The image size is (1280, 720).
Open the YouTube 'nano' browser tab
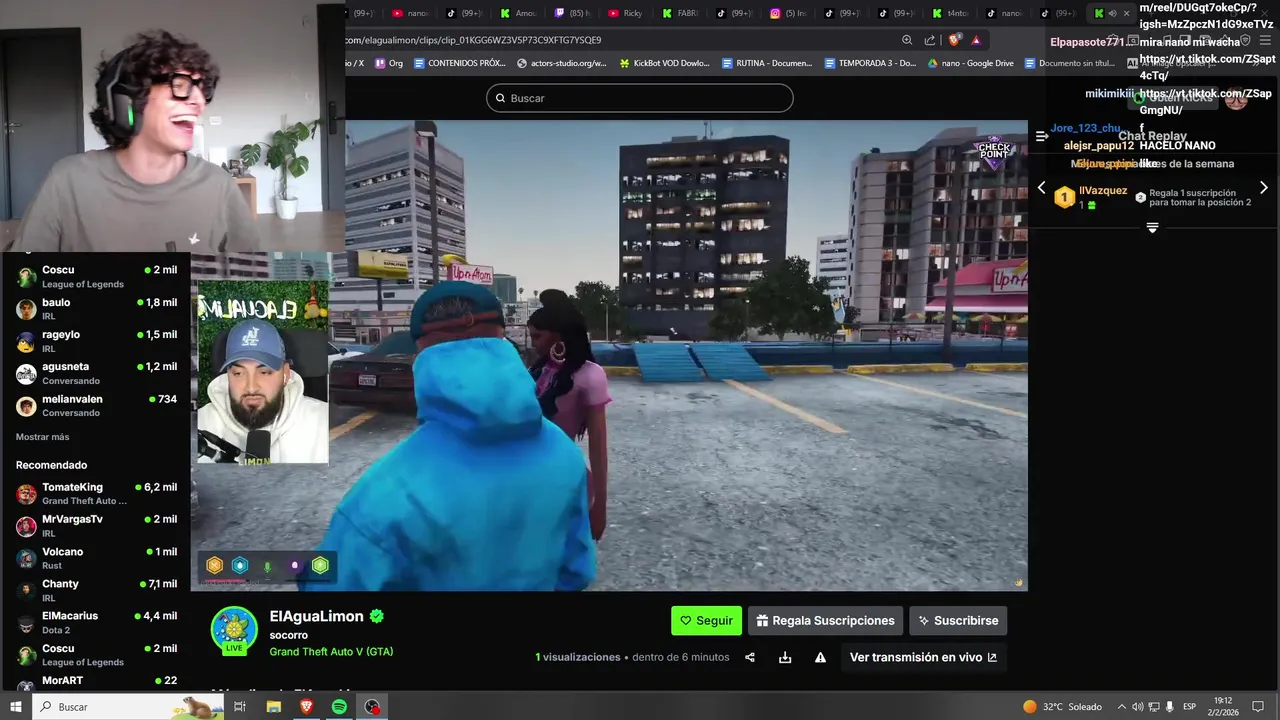point(410,13)
